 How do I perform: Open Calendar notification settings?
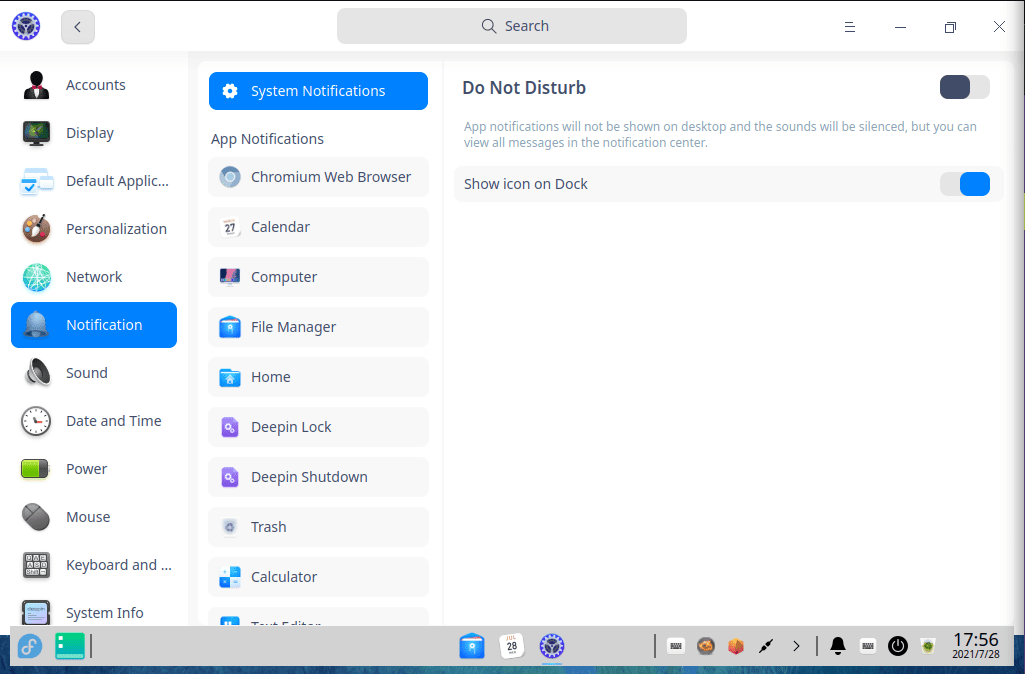tap(318, 227)
